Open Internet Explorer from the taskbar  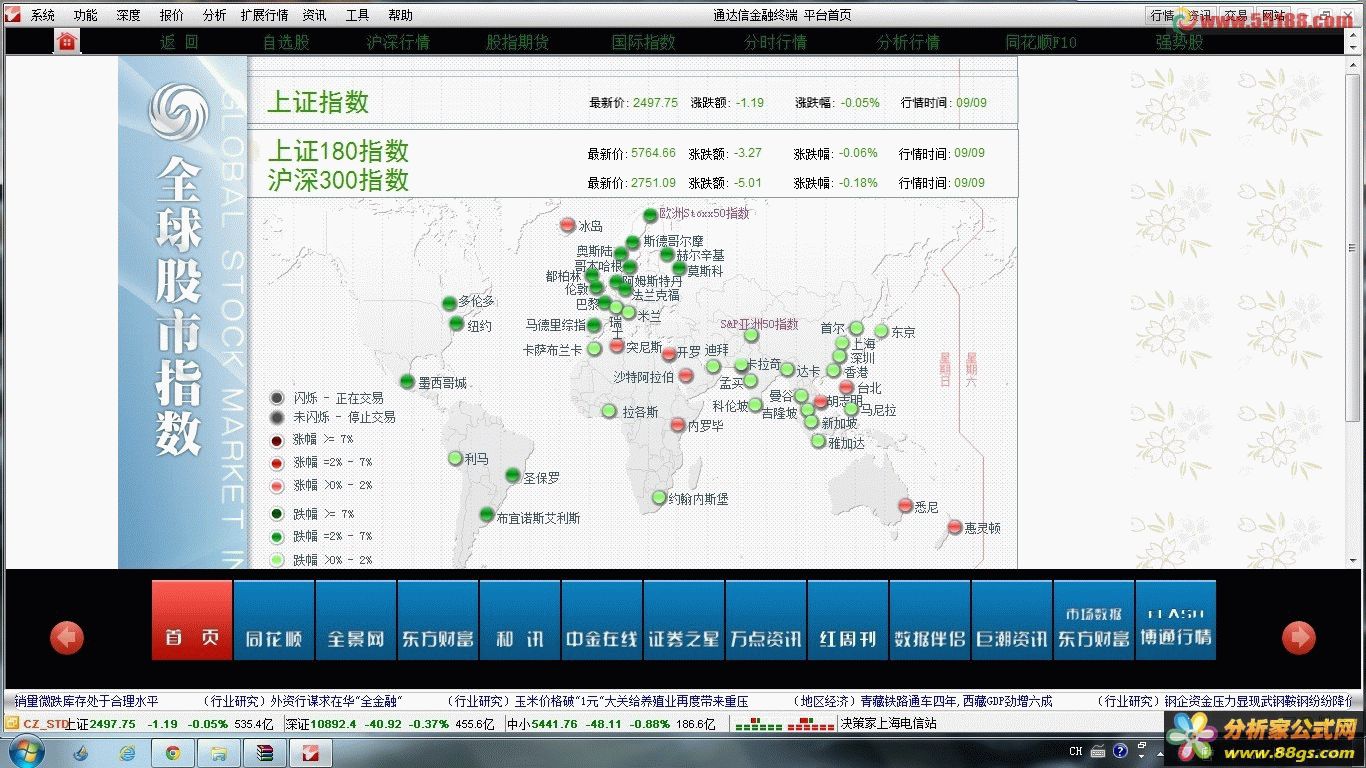coord(127,752)
